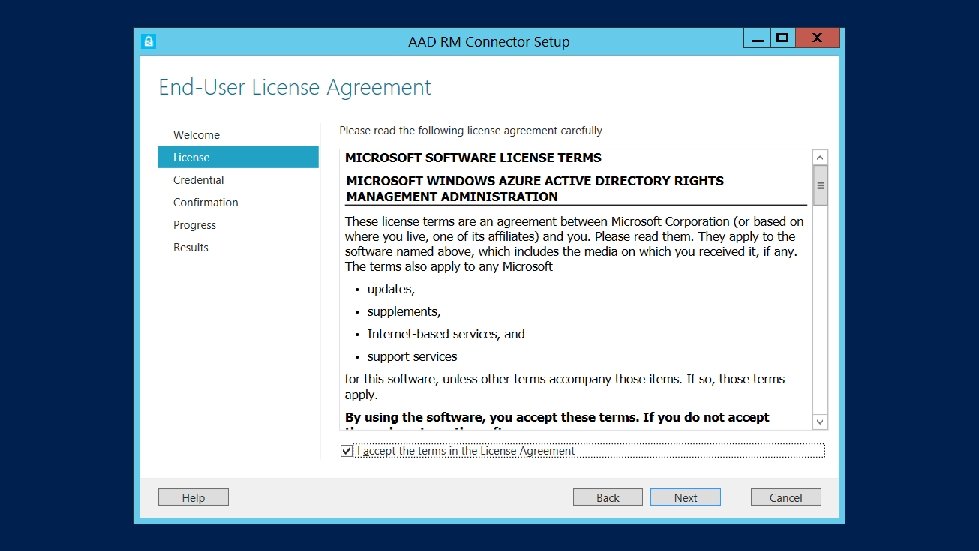Select the Welcome step in sidebar

(x=197, y=135)
